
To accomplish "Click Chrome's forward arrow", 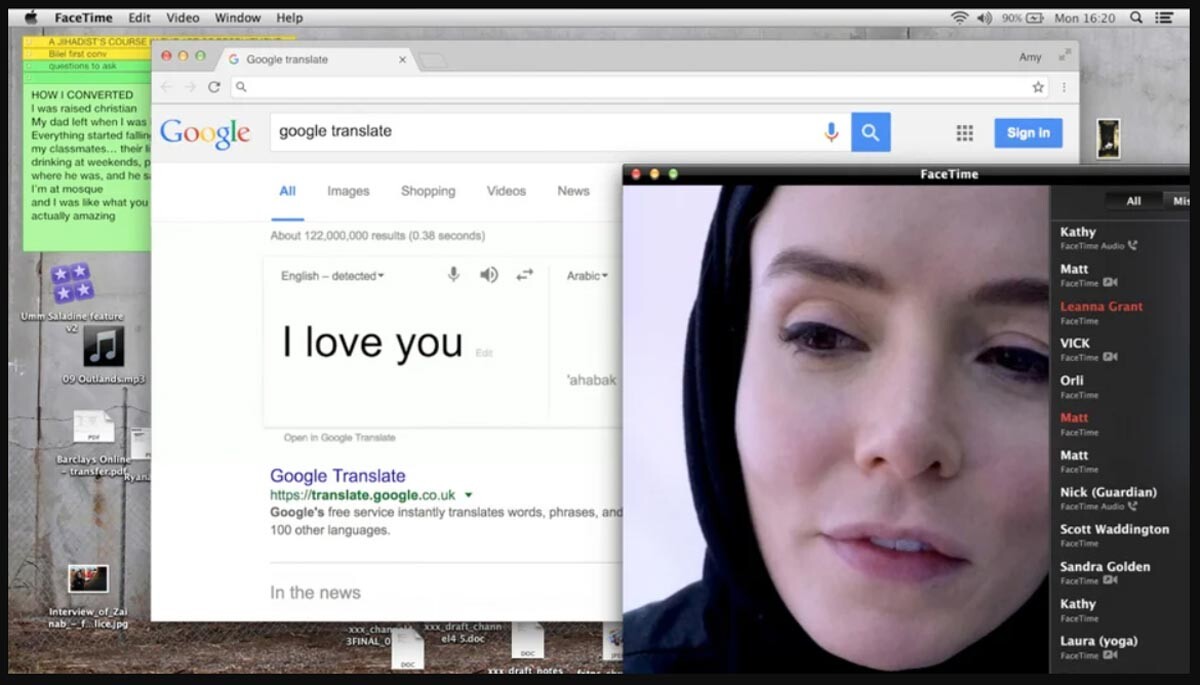I will 190,87.
